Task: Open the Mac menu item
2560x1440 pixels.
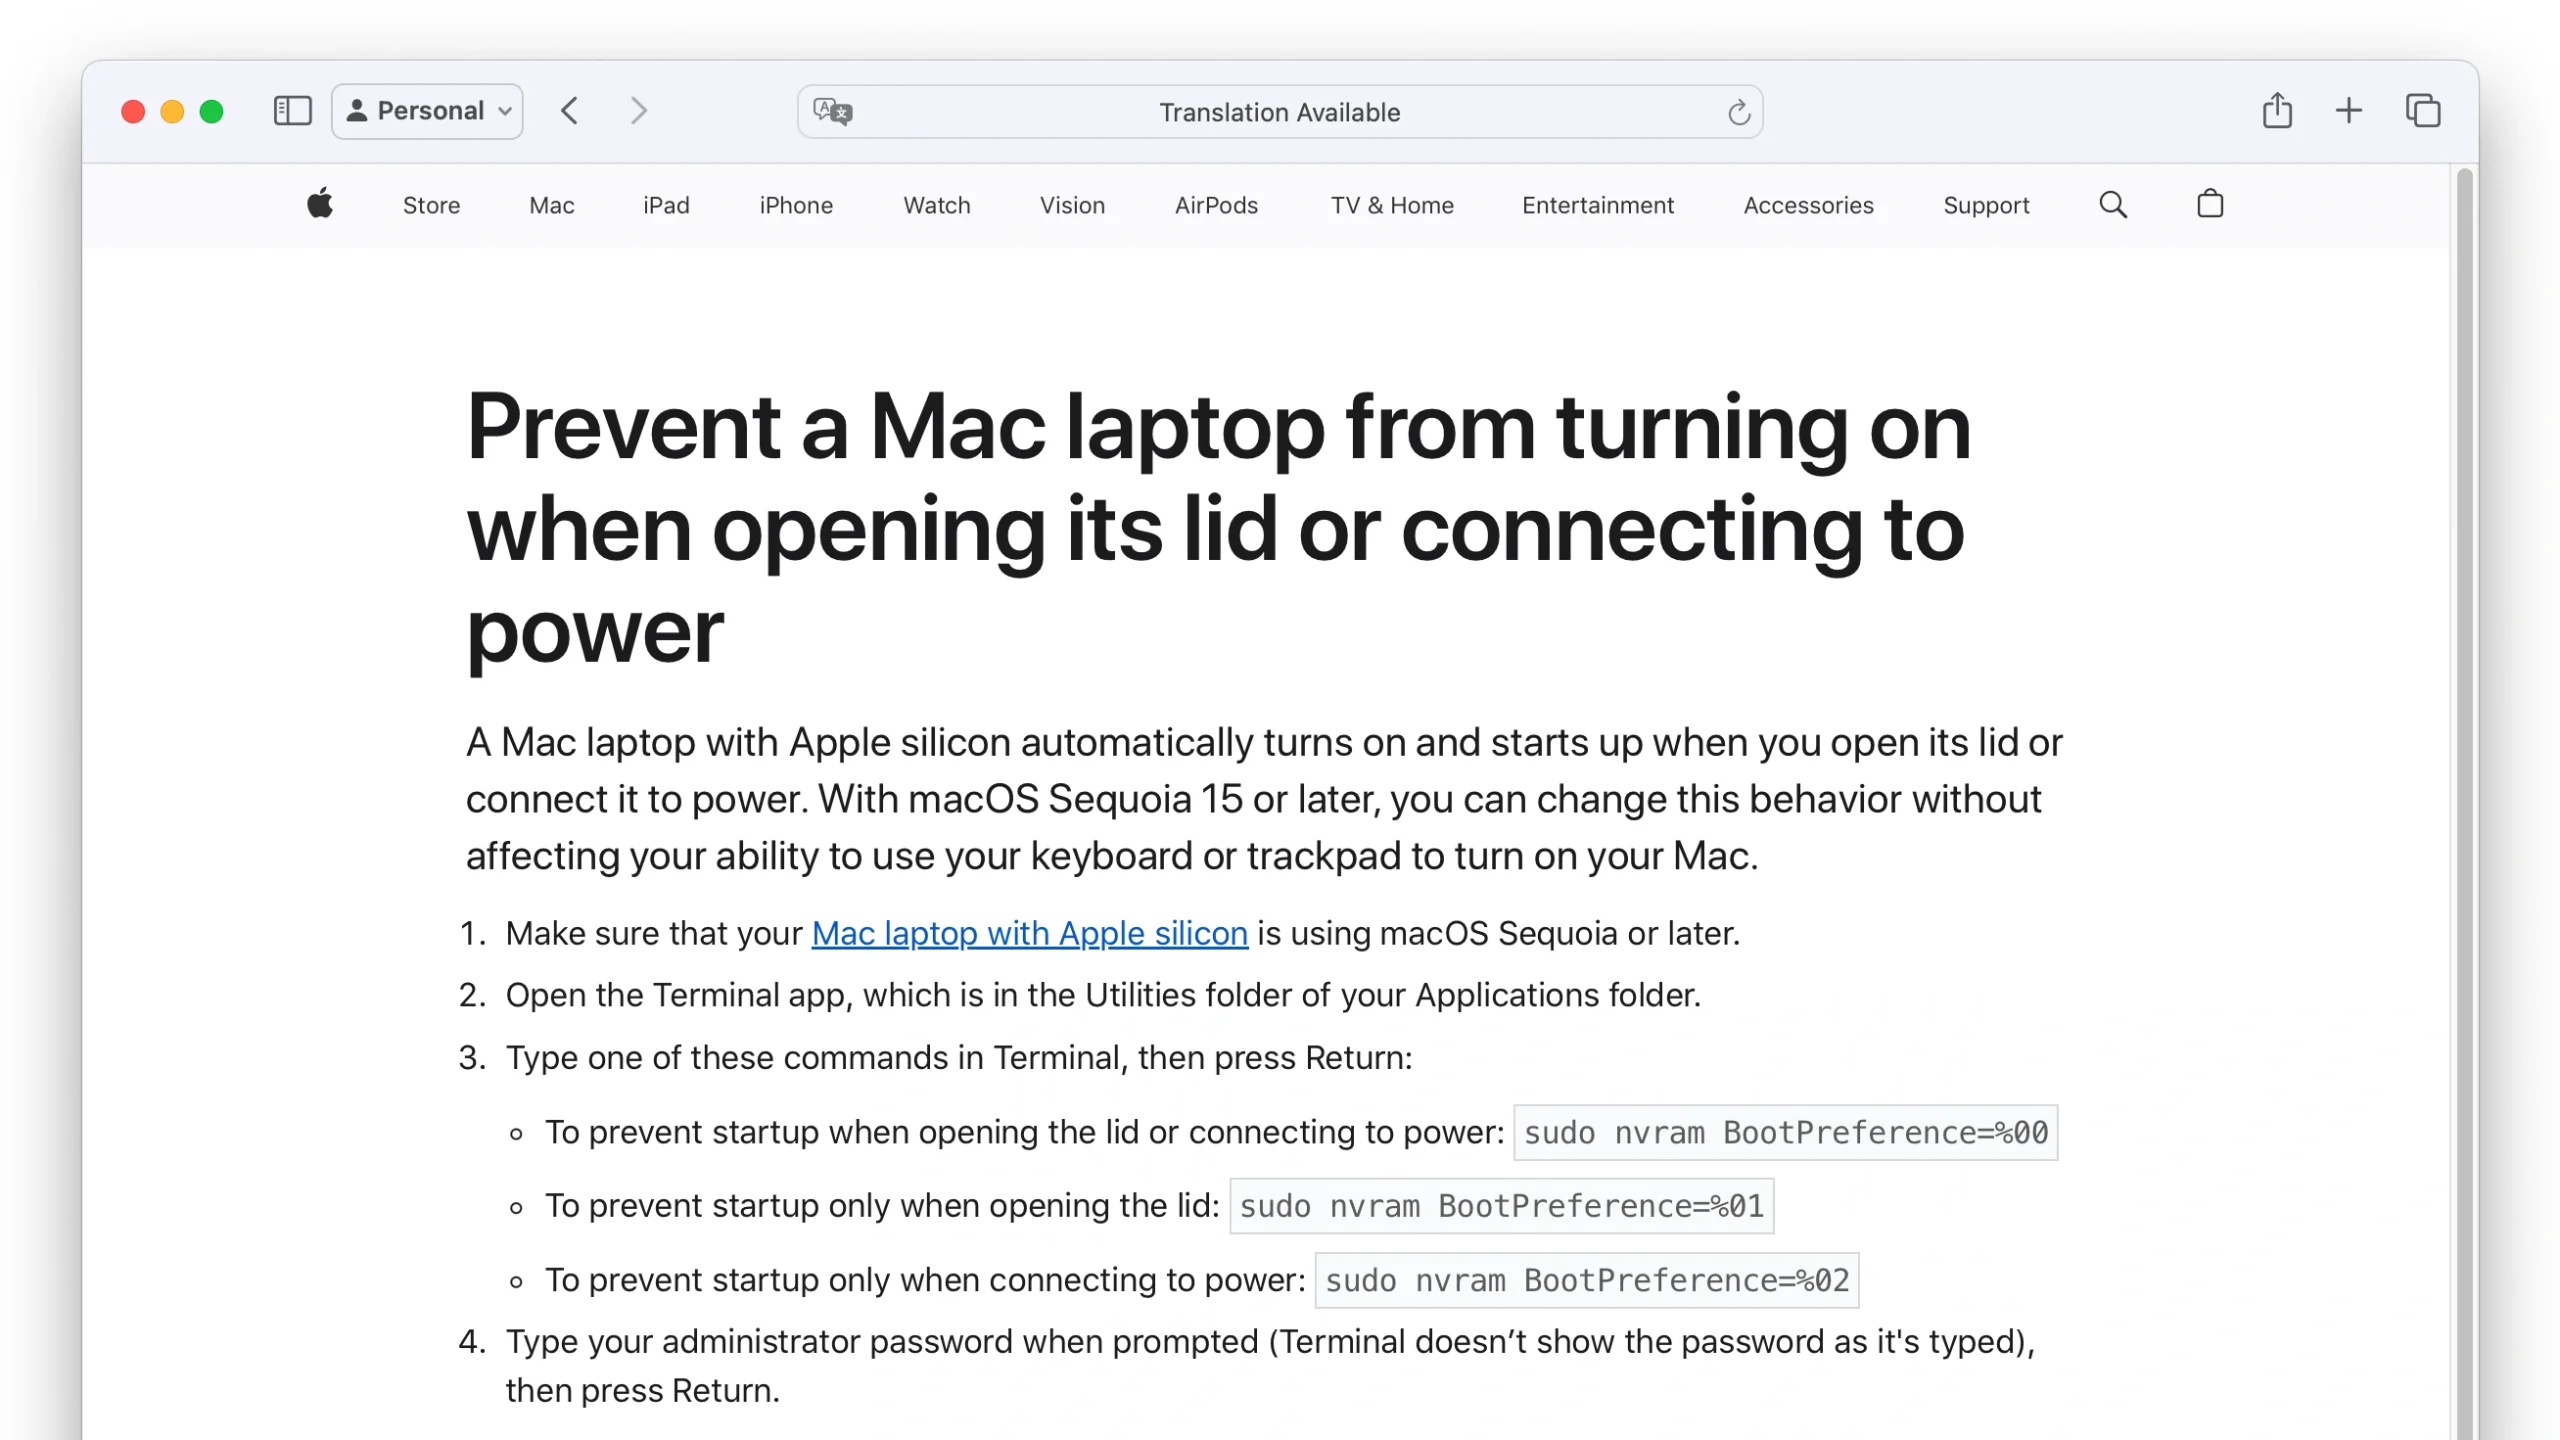Action: tap(551, 205)
